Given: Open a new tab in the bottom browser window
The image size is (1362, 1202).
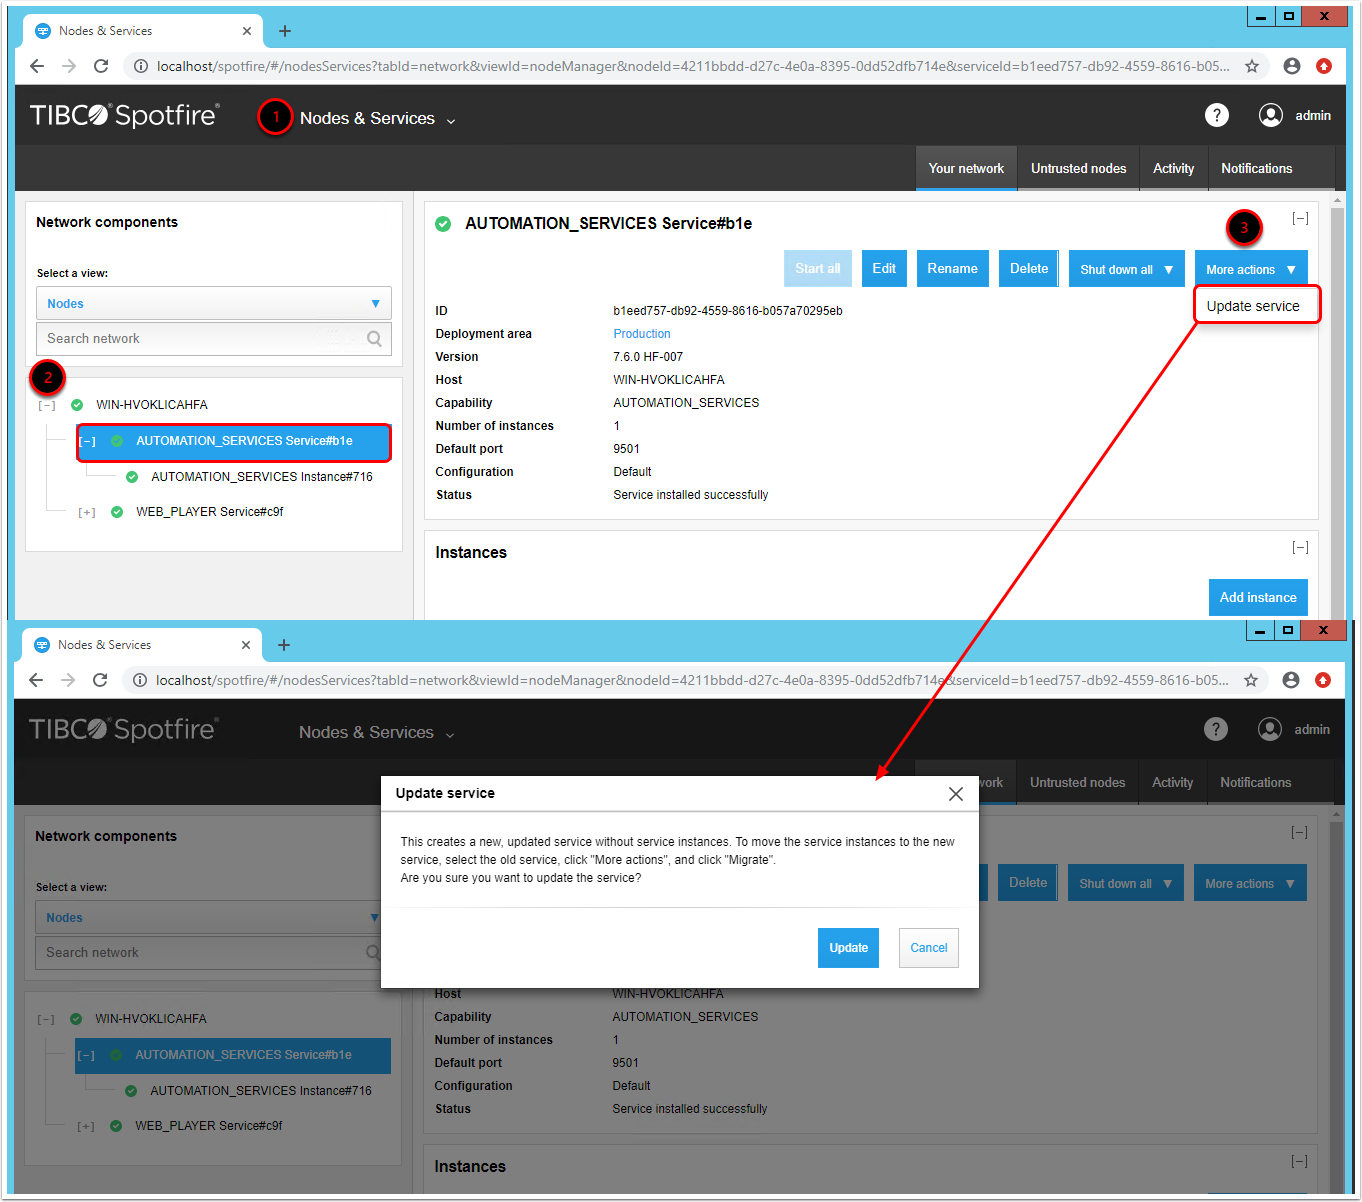Looking at the screenshot, I should [x=284, y=645].
